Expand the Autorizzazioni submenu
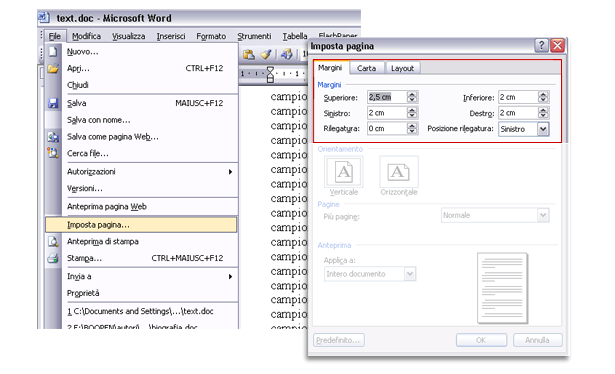 (141, 172)
